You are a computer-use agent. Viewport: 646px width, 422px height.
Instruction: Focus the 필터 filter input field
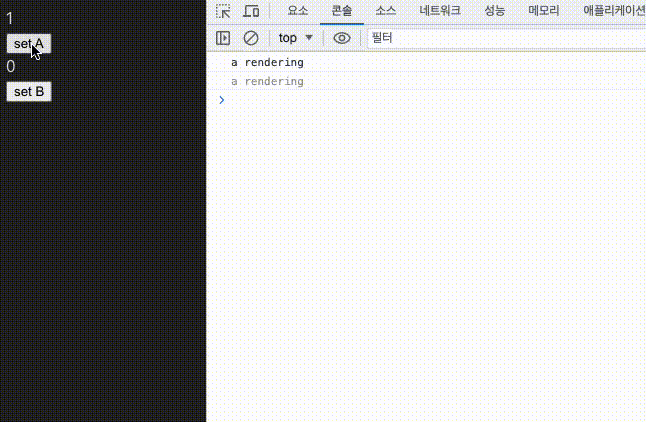pos(506,38)
